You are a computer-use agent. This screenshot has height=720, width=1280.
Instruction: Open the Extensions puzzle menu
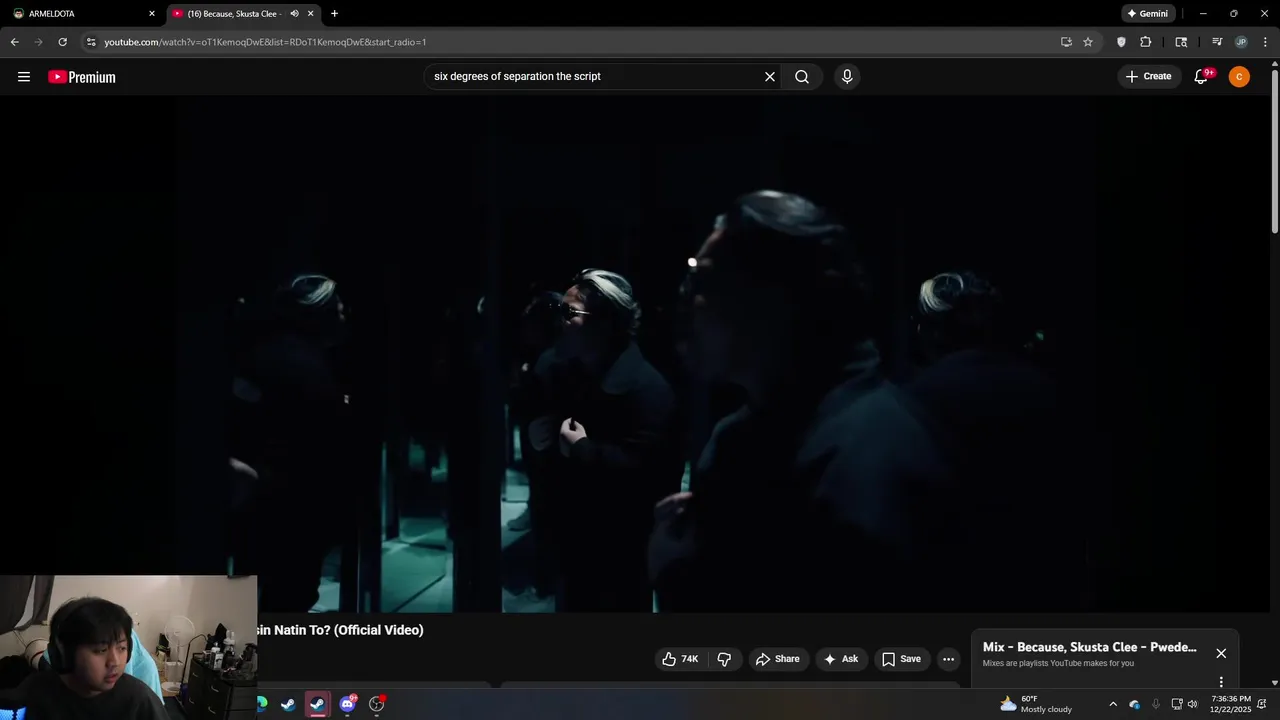coord(1146,42)
